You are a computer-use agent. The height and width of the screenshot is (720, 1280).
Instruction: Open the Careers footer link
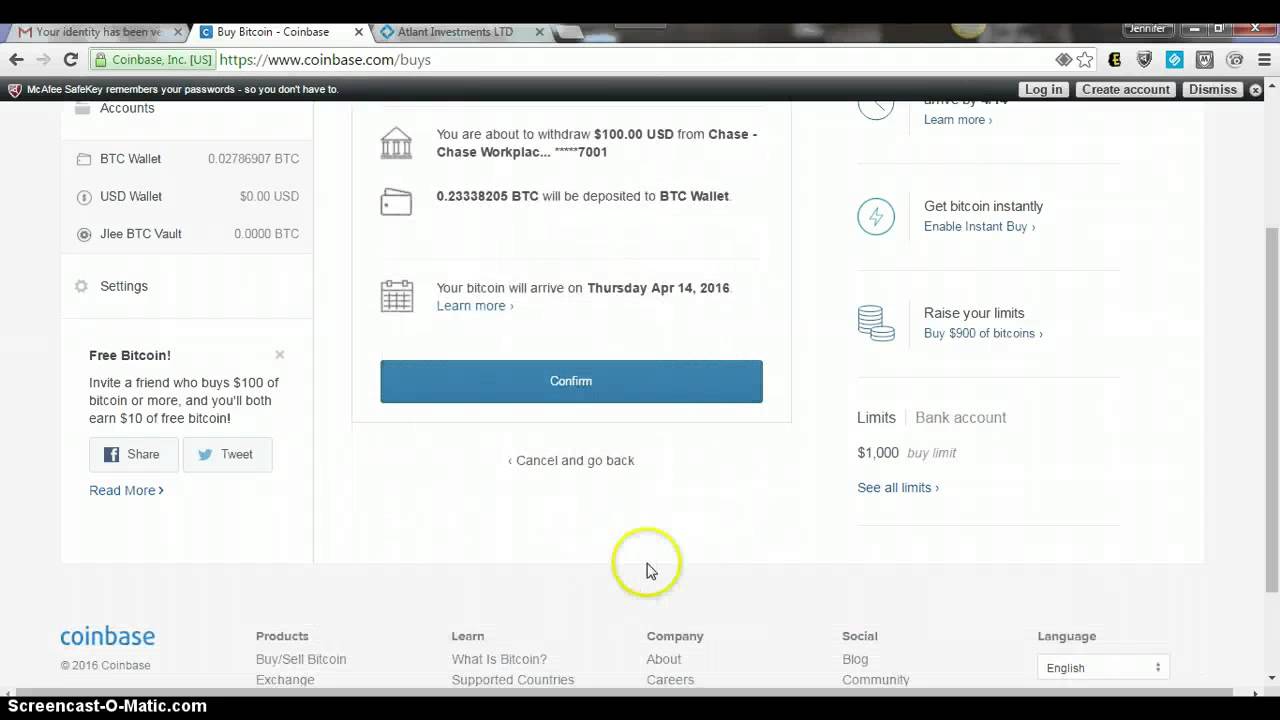tap(670, 680)
